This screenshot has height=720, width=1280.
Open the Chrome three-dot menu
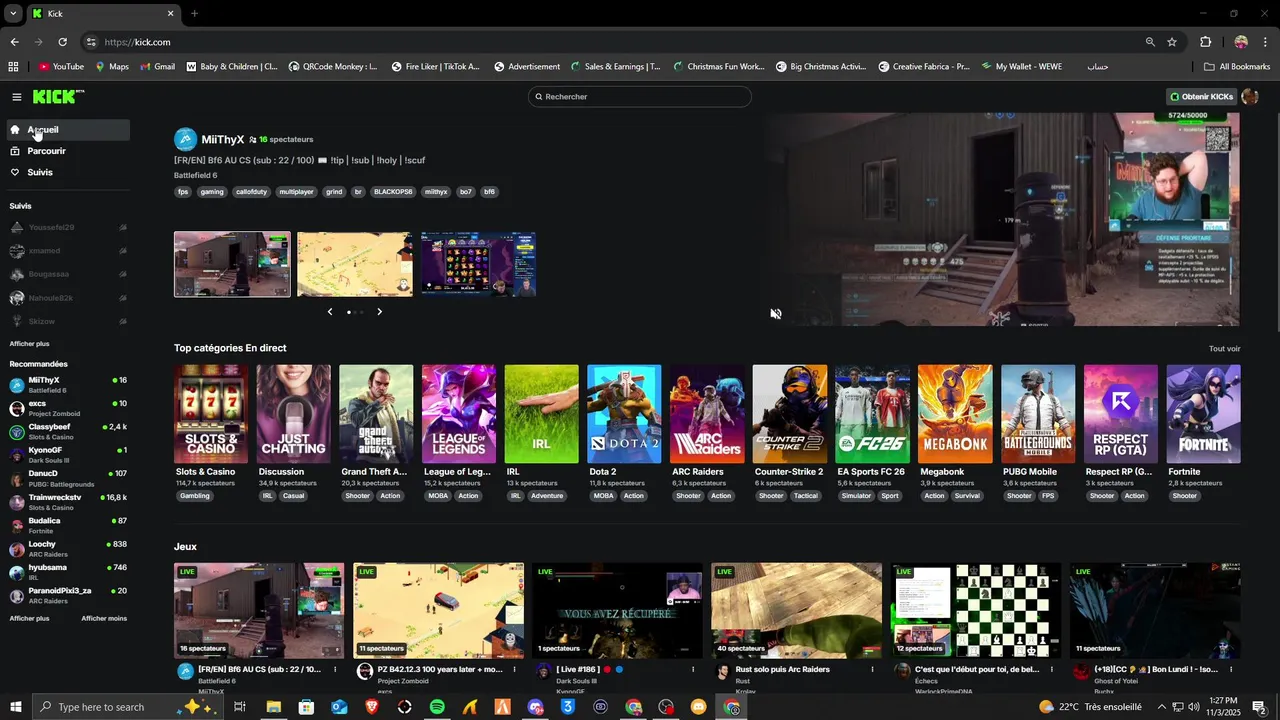(1264, 42)
